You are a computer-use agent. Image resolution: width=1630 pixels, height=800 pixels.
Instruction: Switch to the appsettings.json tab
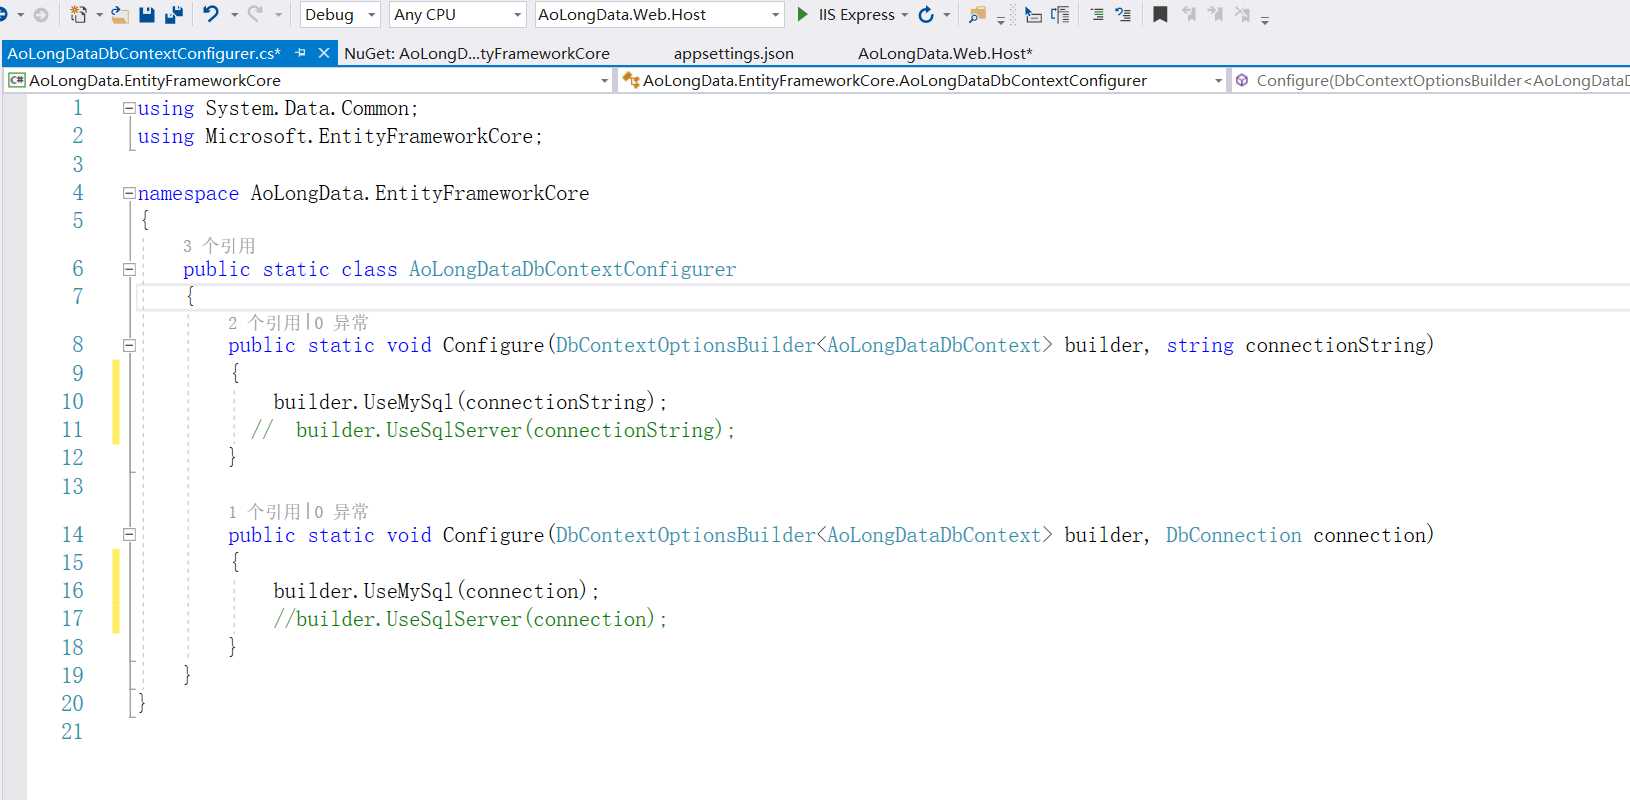tap(734, 53)
